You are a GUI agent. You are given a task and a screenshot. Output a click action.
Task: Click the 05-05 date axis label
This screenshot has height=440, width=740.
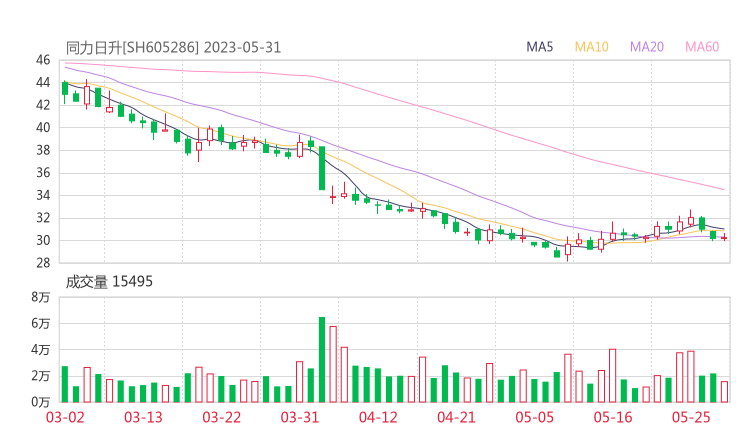pos(534,417)
